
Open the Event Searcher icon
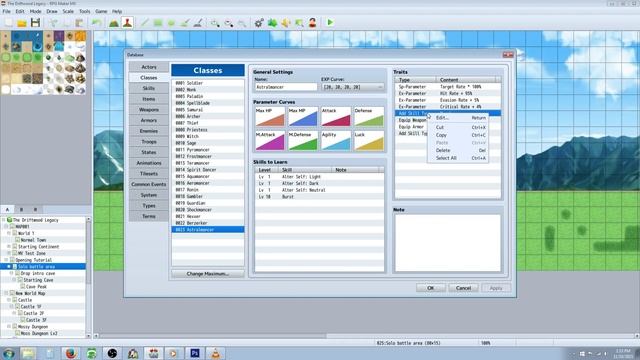tap(299, 23)
